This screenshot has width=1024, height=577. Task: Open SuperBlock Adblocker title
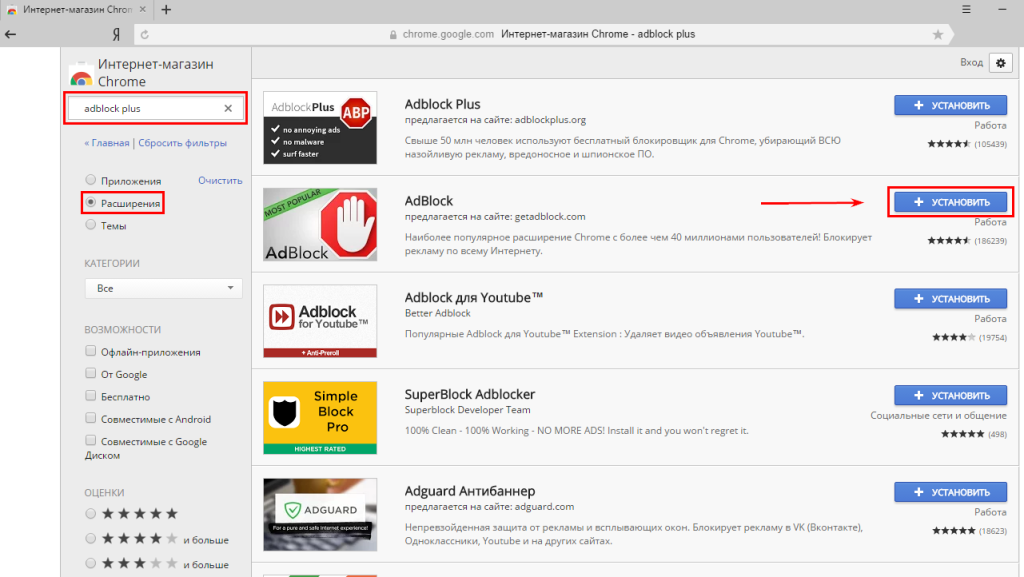[x=470, y=394]
